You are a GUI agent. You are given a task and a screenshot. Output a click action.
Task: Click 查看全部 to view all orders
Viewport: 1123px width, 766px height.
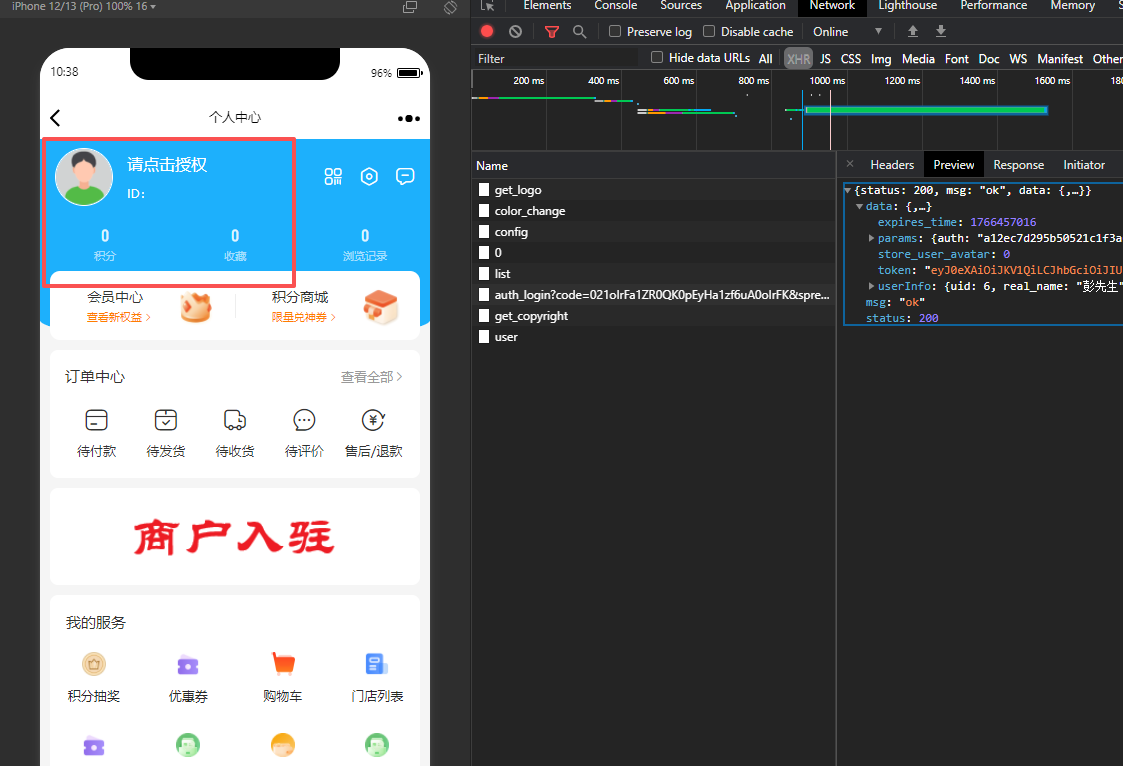371,377
